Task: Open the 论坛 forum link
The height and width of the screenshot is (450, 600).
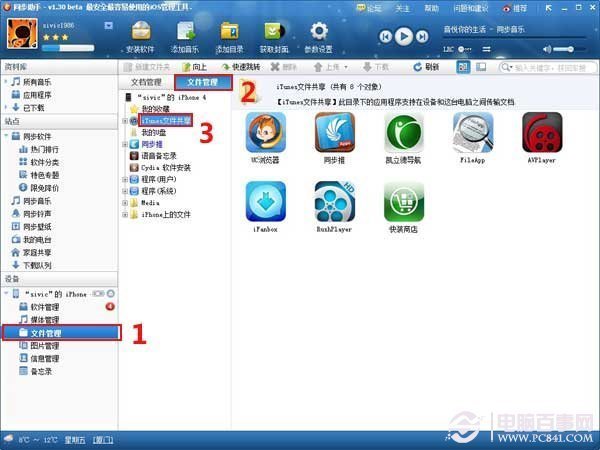Action: (x=369, y=8)
